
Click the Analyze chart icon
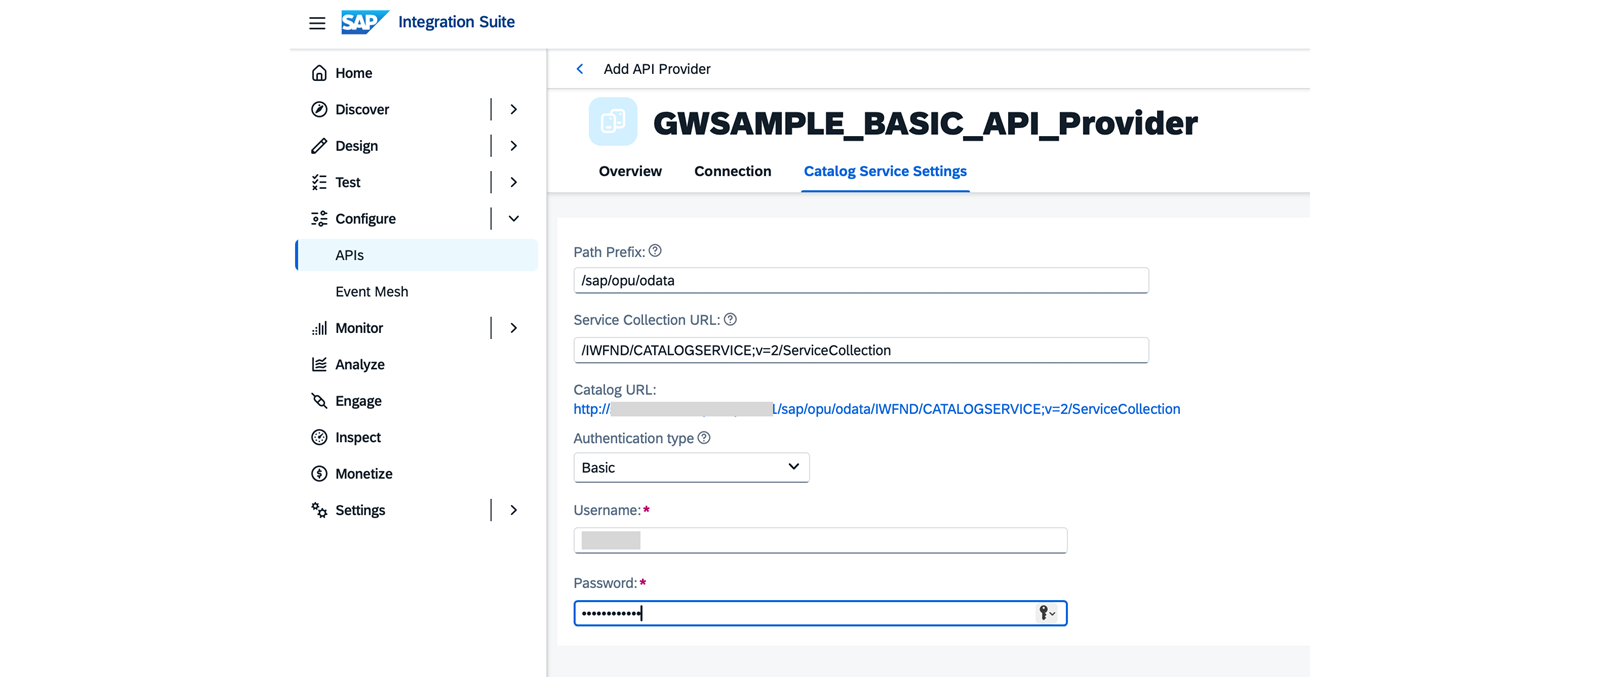tap(319, 364)
